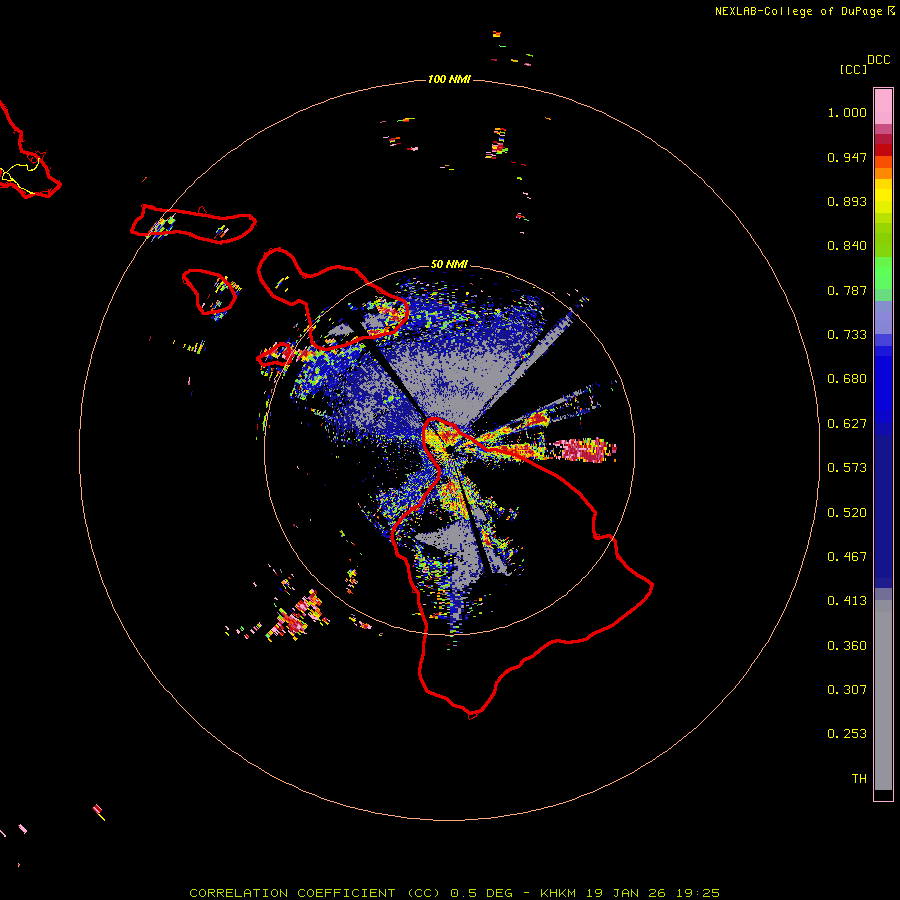Select the 0.520 scale value
This screenshot has width=900, height=900.
tap(847, 513)
